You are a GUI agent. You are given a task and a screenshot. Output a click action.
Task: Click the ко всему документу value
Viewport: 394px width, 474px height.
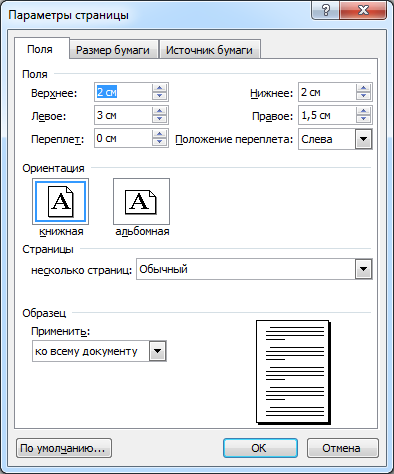coord(86,351)
